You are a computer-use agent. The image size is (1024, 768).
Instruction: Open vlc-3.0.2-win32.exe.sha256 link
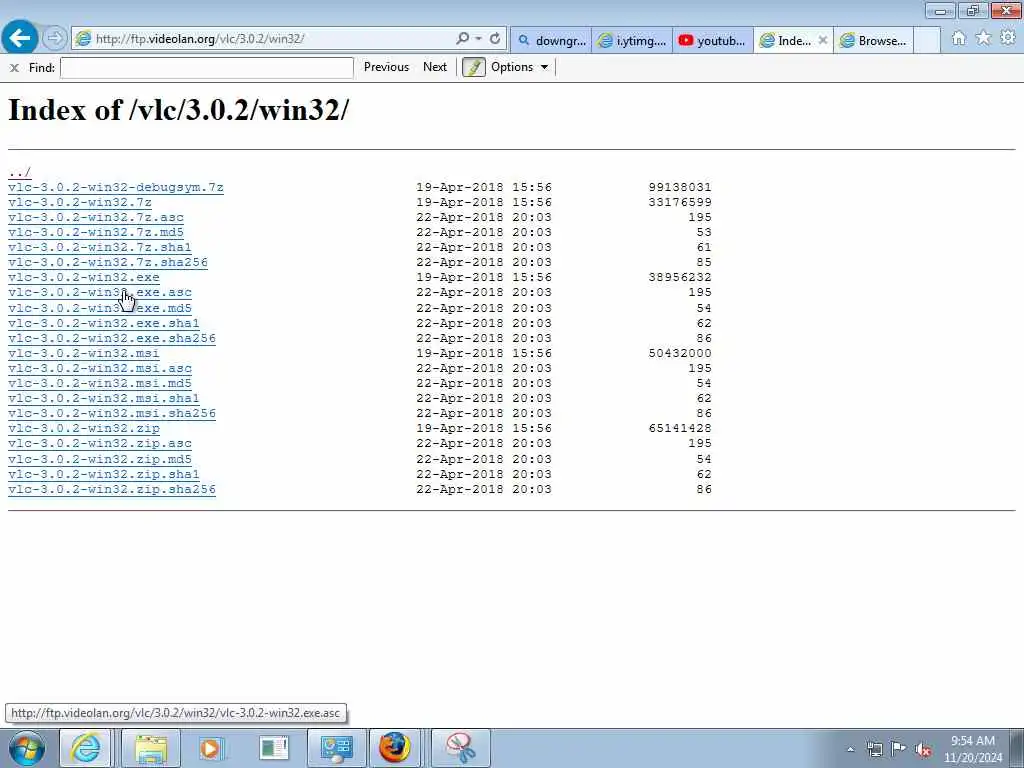112,338
